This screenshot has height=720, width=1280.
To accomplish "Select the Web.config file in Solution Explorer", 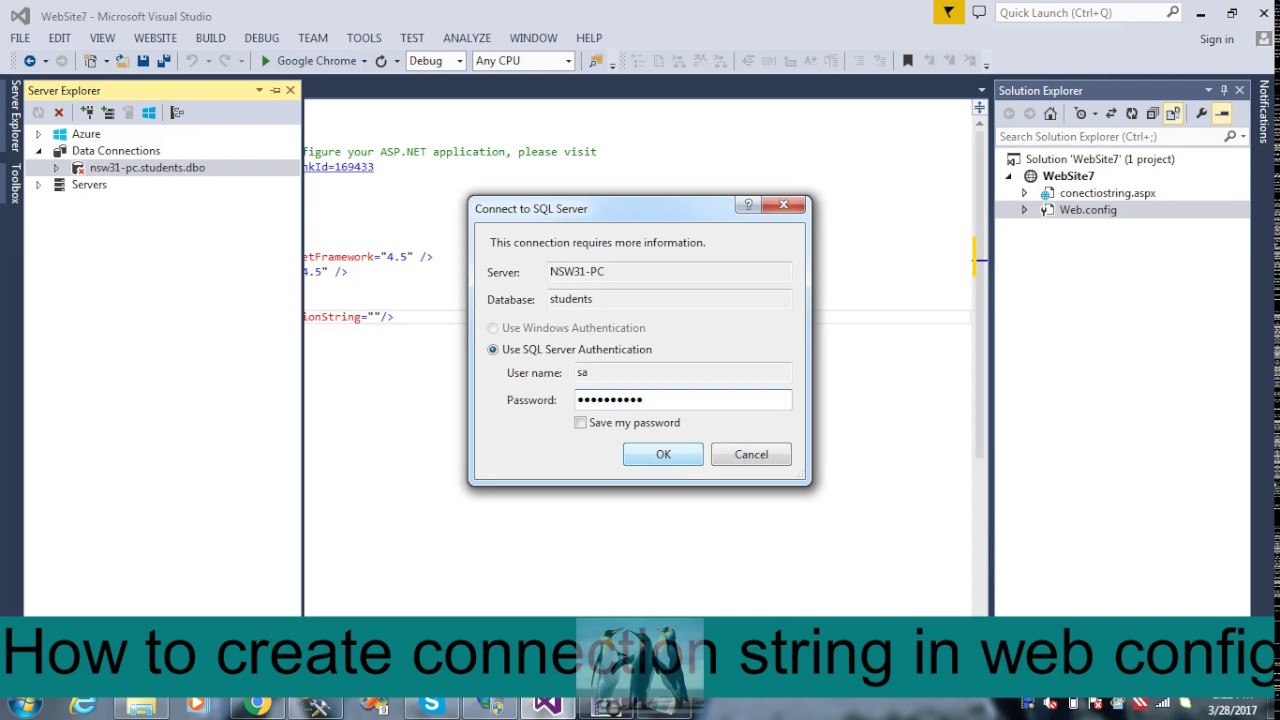I will click(1087, 210).
